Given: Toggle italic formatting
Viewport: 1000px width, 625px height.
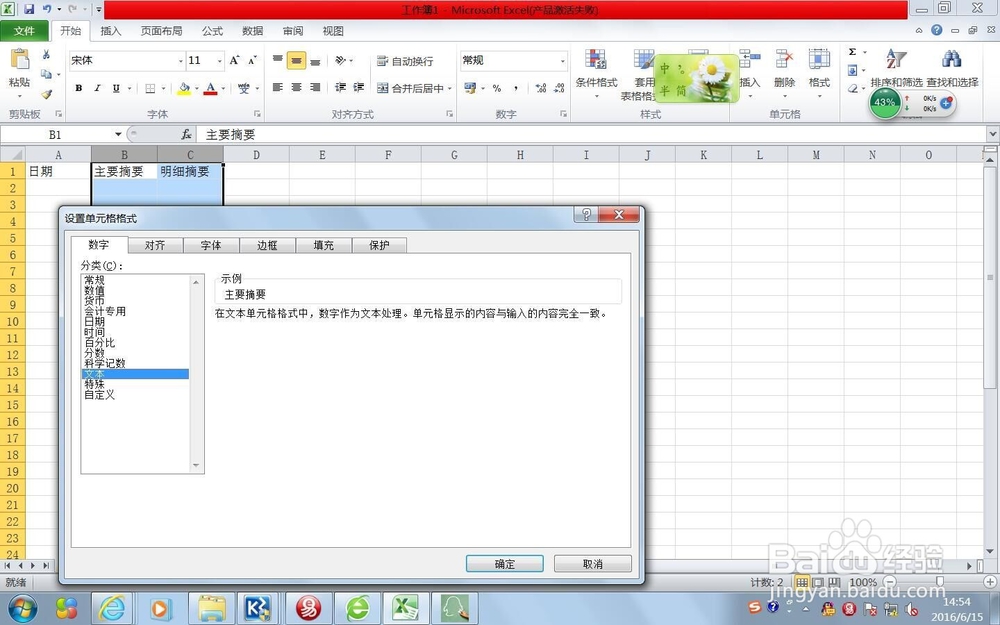Looking at the screenshot, I should tap(95, 88).
